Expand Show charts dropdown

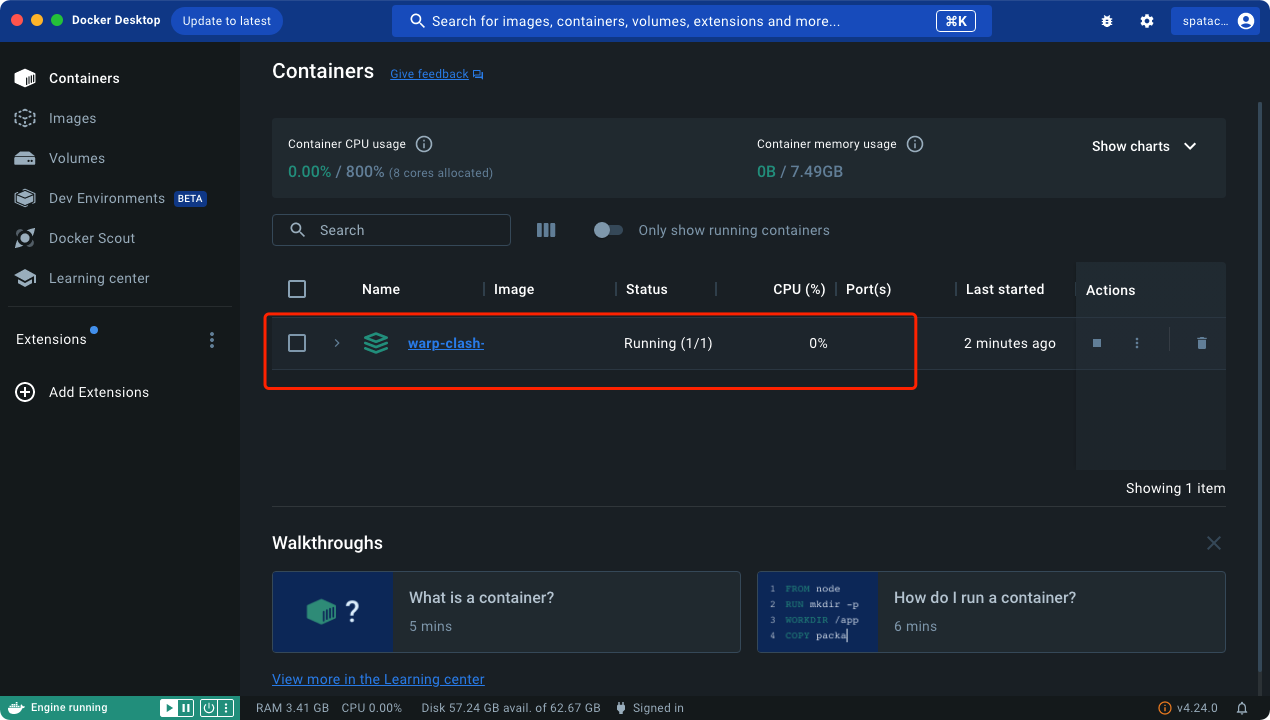pos(1144,146)
